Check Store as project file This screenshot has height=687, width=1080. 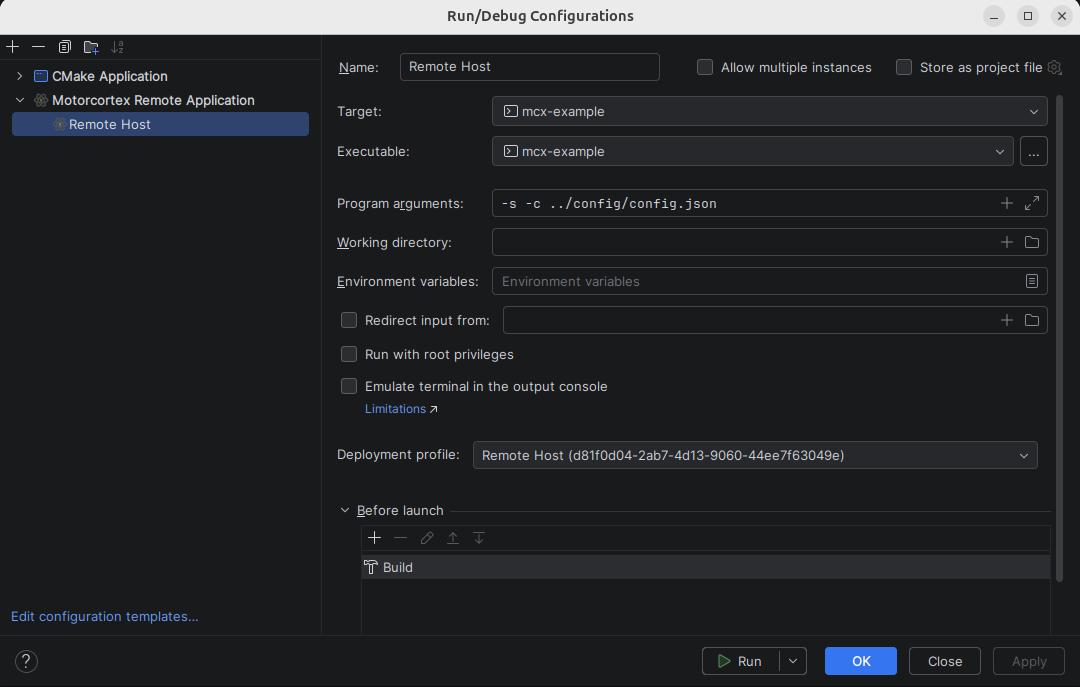pyautogui.click(x=904, y=67)
